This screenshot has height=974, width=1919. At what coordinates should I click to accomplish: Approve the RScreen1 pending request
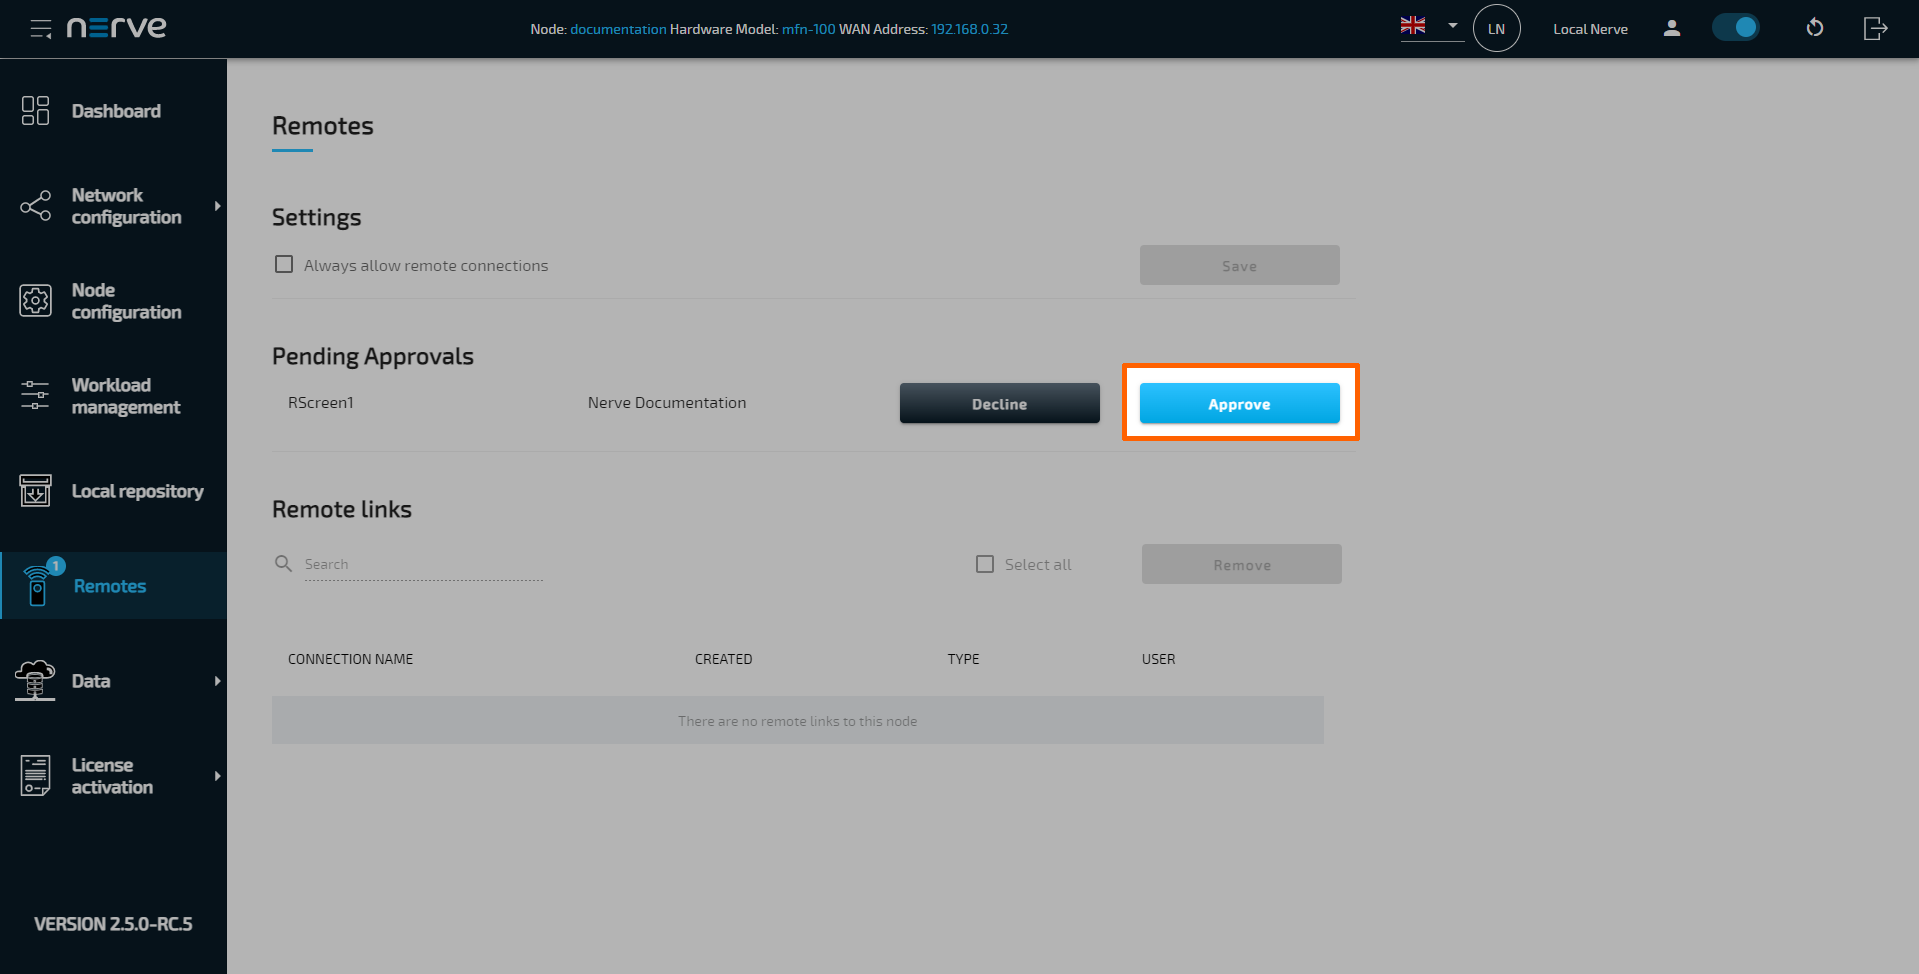[1239, 403]
